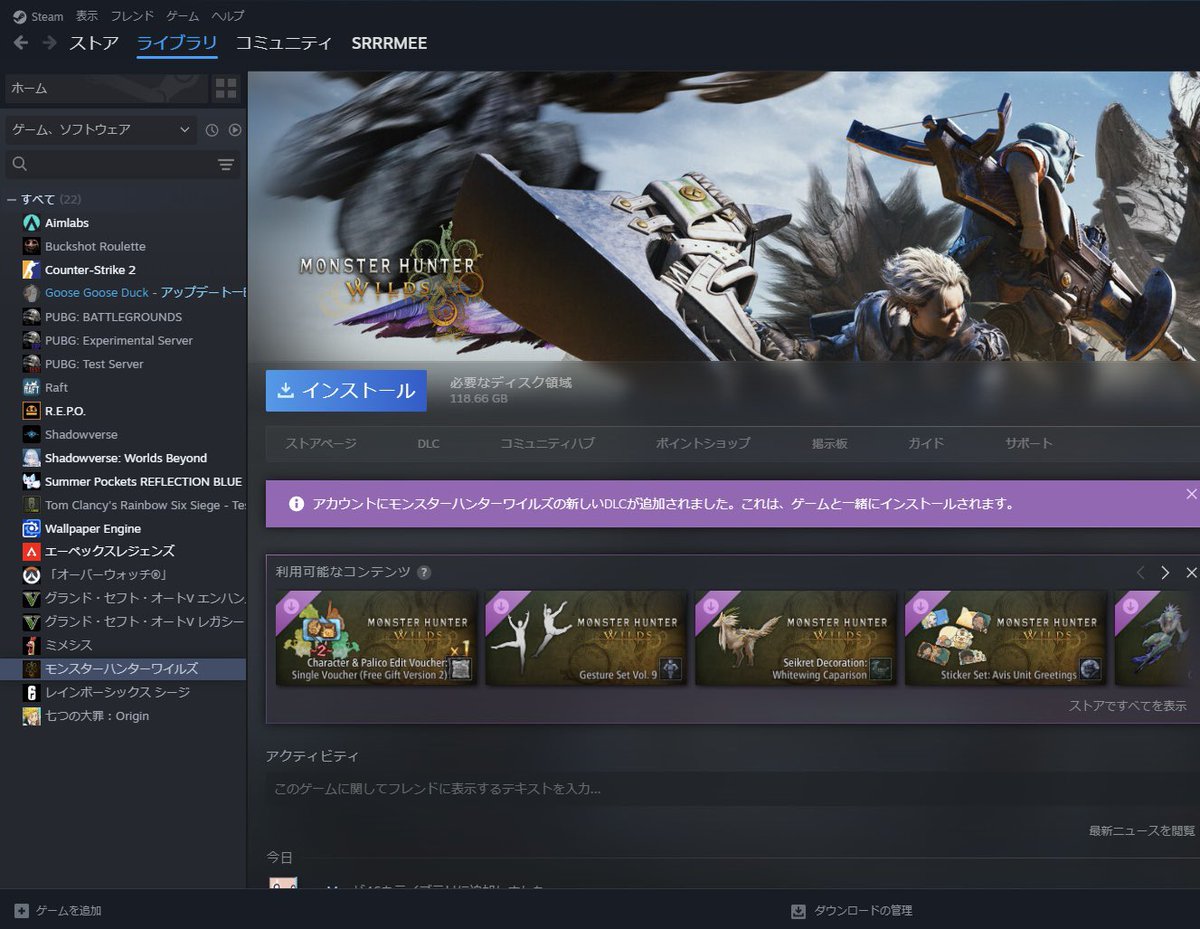This screenshot has width=1200, height=929.
Task: Click the Summer Pockets game icon
Action: pyautogui.click(x=31, y=482)
